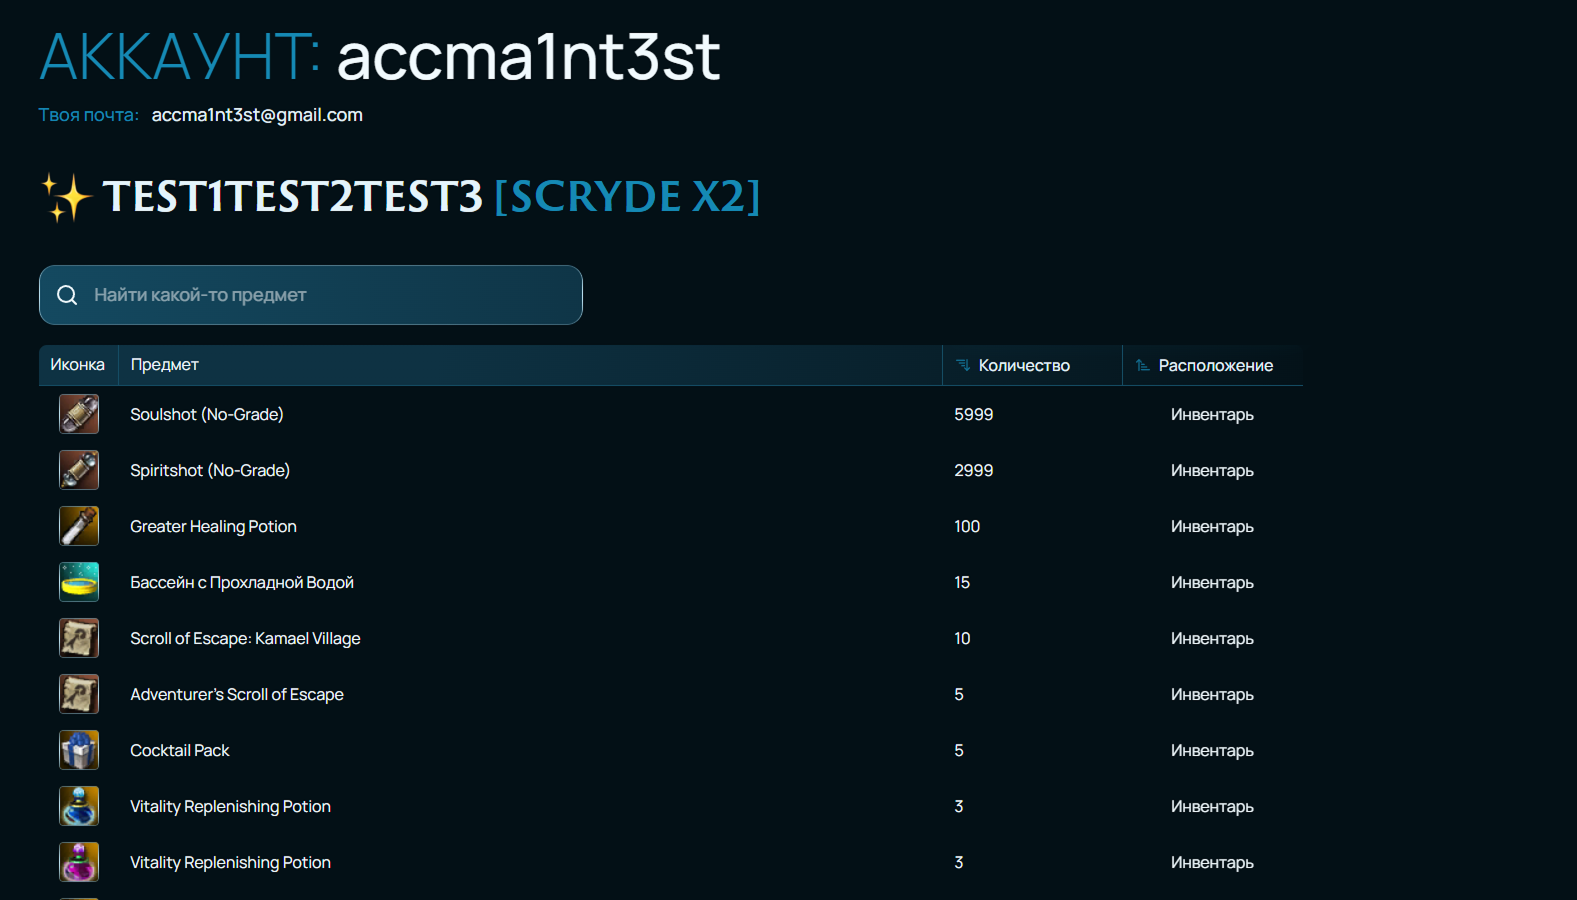Click the Adventurer's Scroll of Escape icon
This screenshot has height=900, width=1577.
79,694
